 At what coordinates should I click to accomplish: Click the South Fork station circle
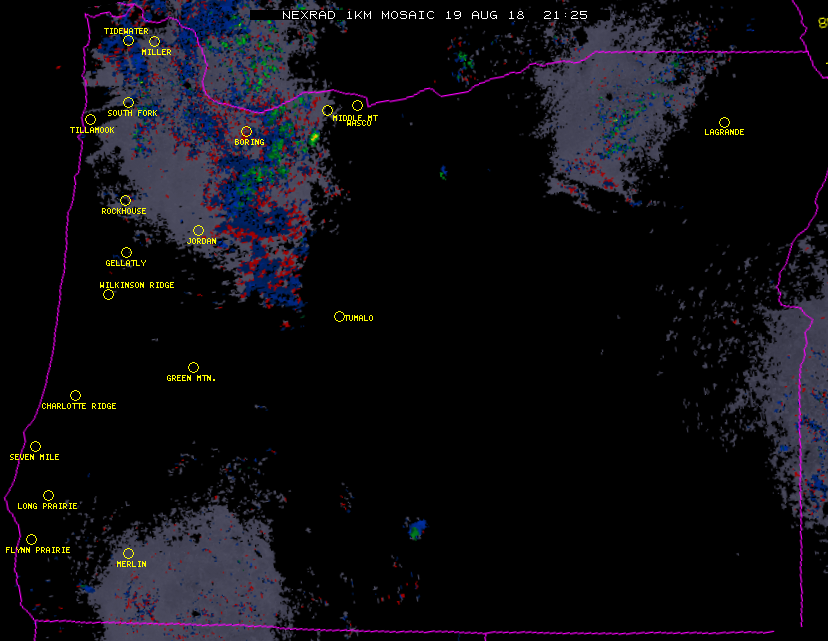128,103
